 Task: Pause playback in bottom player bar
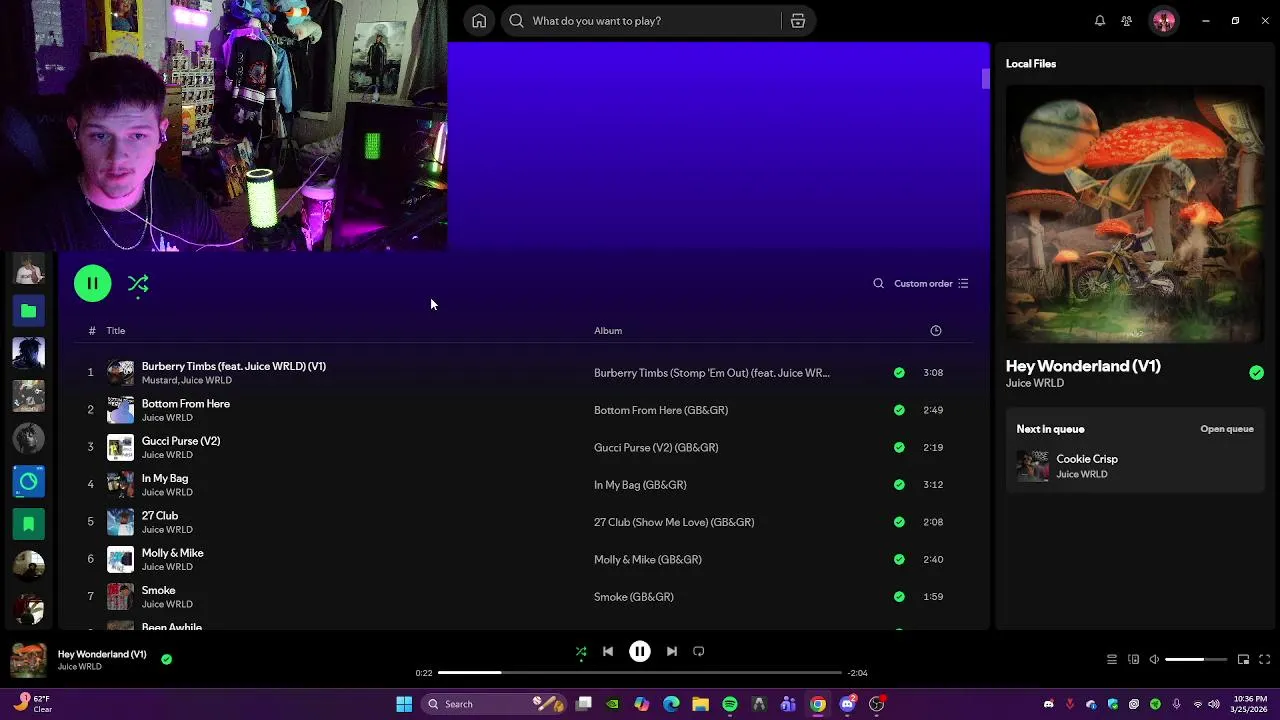pyautogui.click(x=640, y=652)
